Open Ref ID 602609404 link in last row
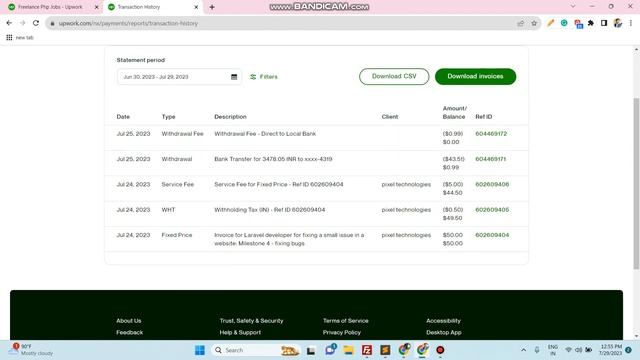Viewport: 640px width, 360px height. pyautogui.click(x=492, y=235)
